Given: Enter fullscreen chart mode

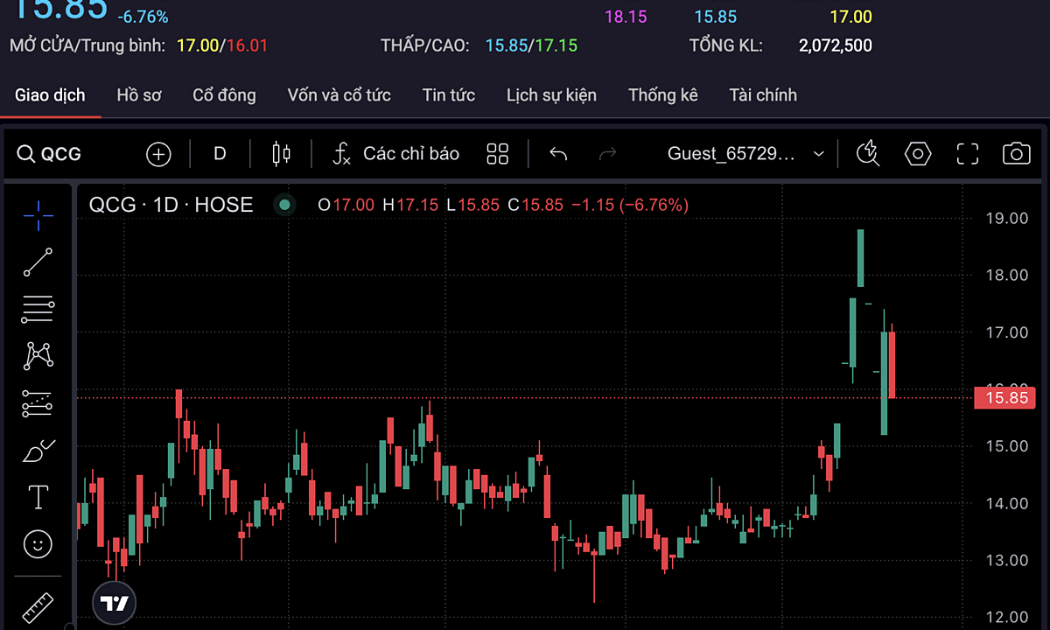Looking at the screenshot, I should coord(967,154).
